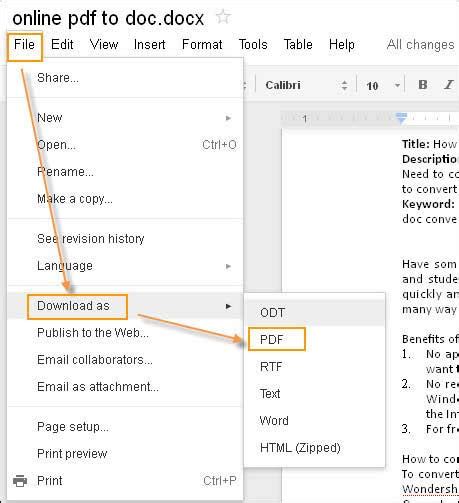Open Page setup...

[x=125, y=427]
